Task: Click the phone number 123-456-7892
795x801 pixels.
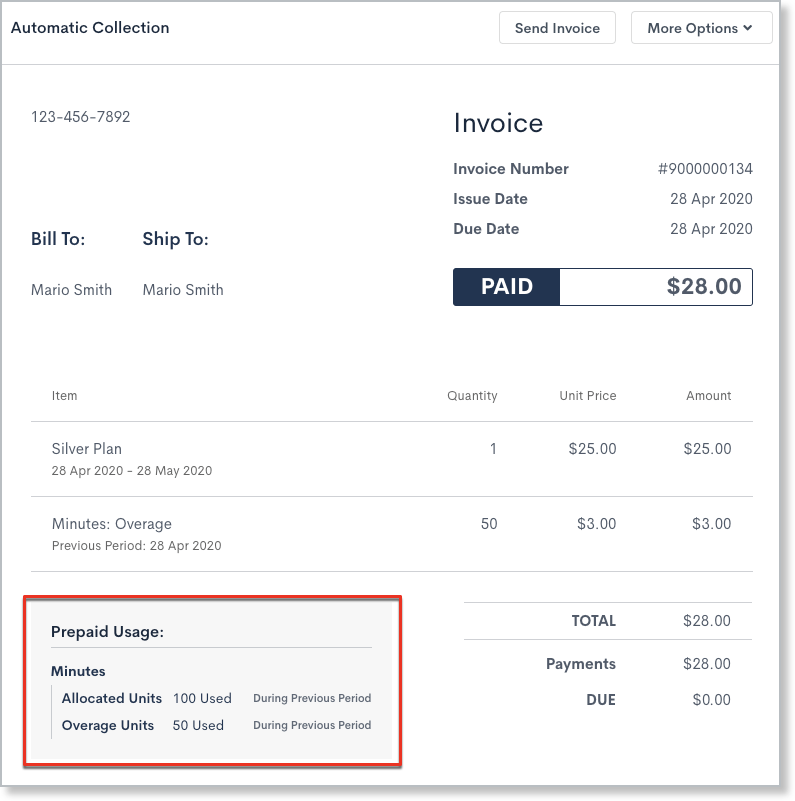Action: point(81,117)
